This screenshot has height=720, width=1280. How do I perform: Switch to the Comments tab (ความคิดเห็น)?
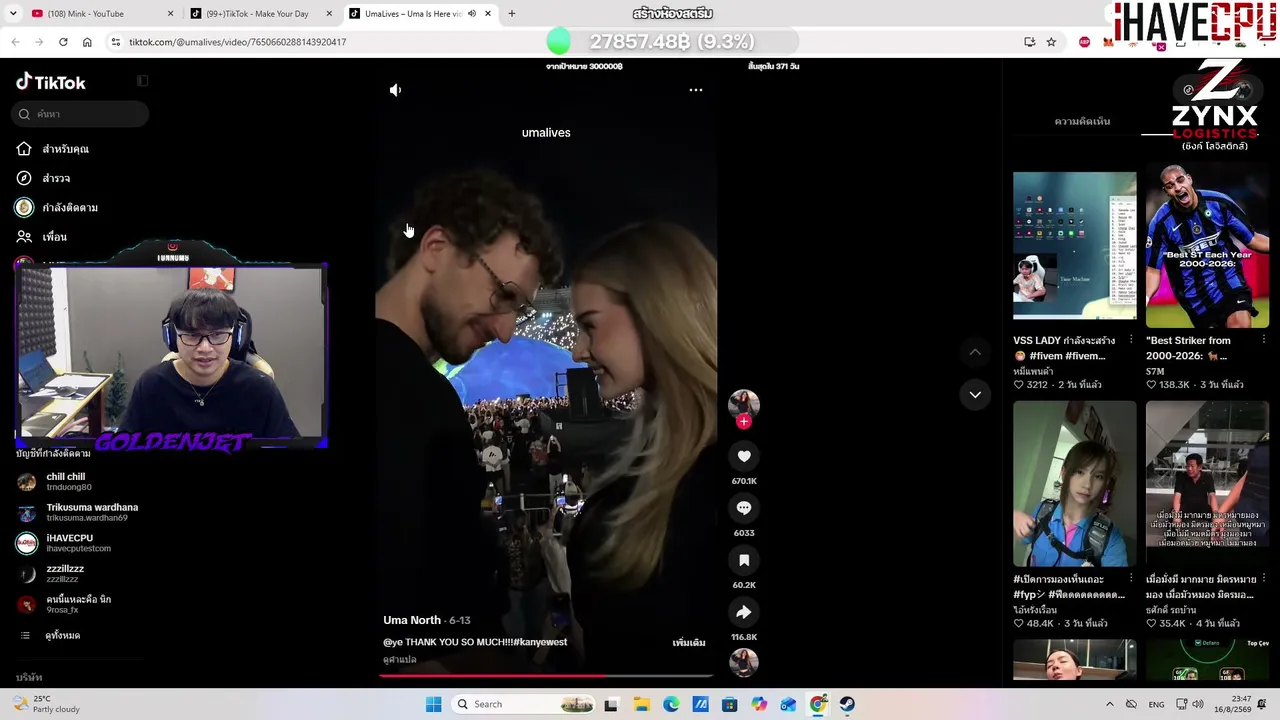coord(1082,121)
